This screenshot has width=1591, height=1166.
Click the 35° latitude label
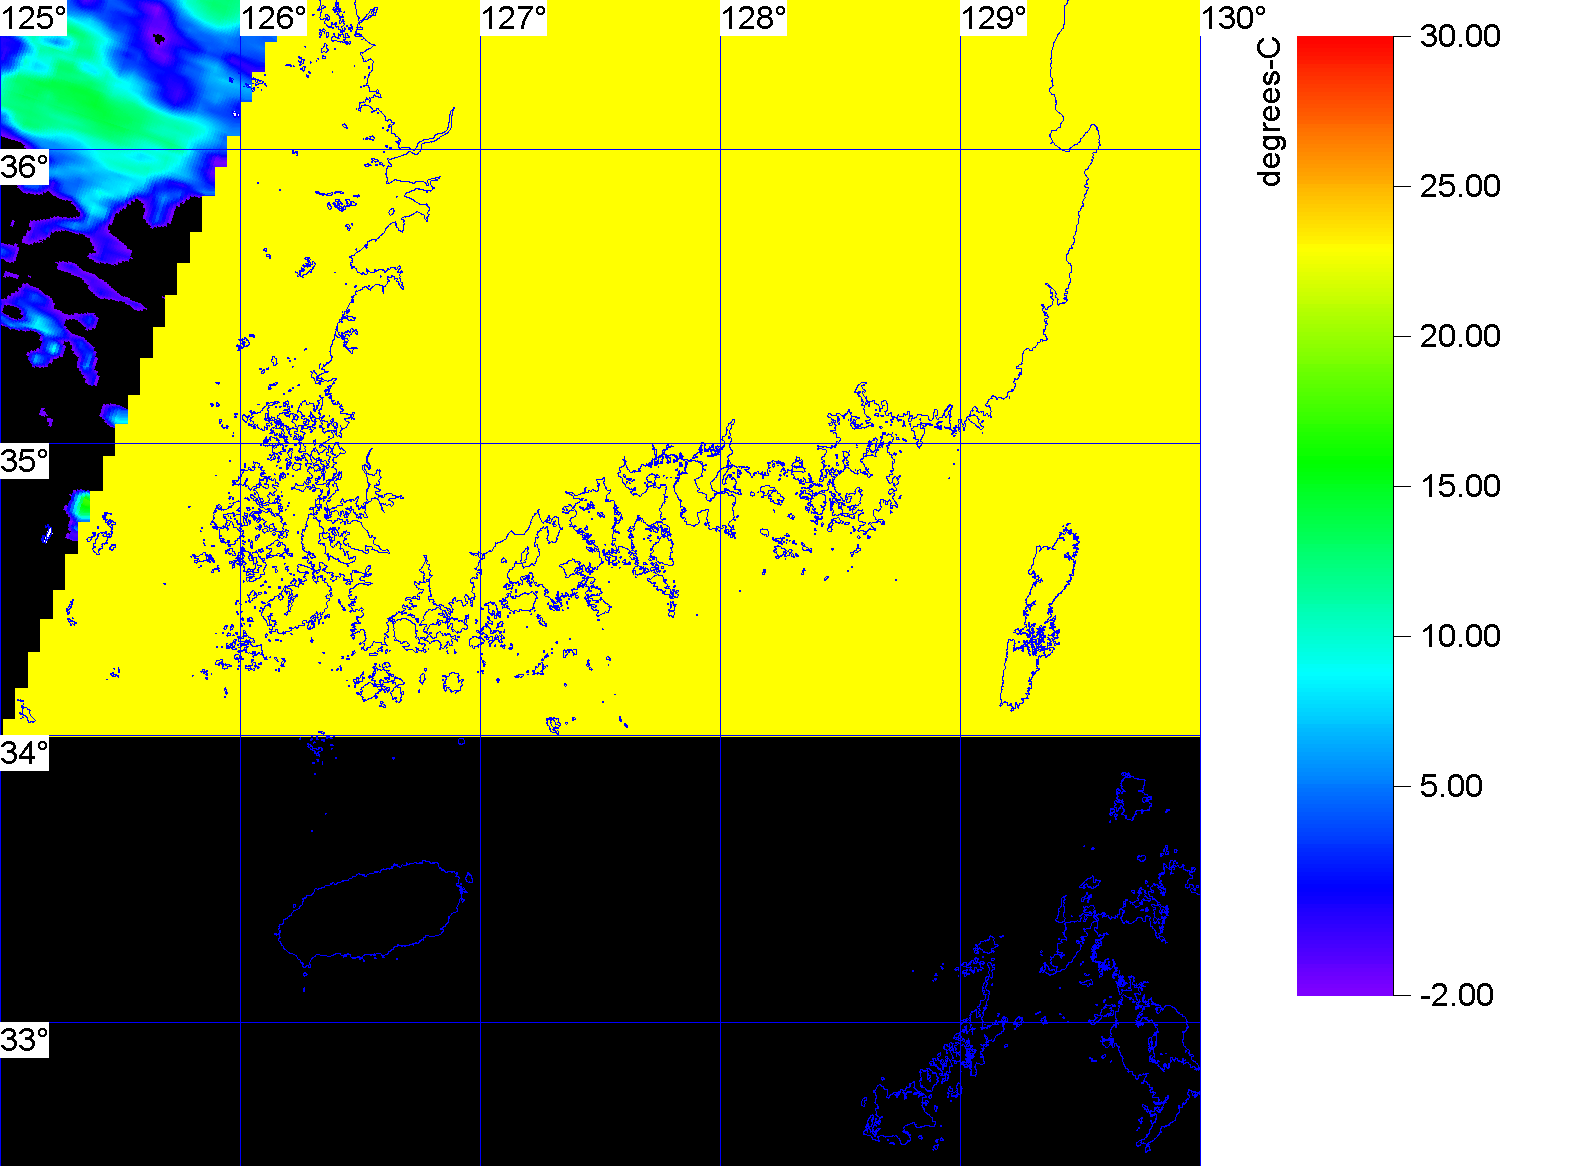tap(24, 461)
